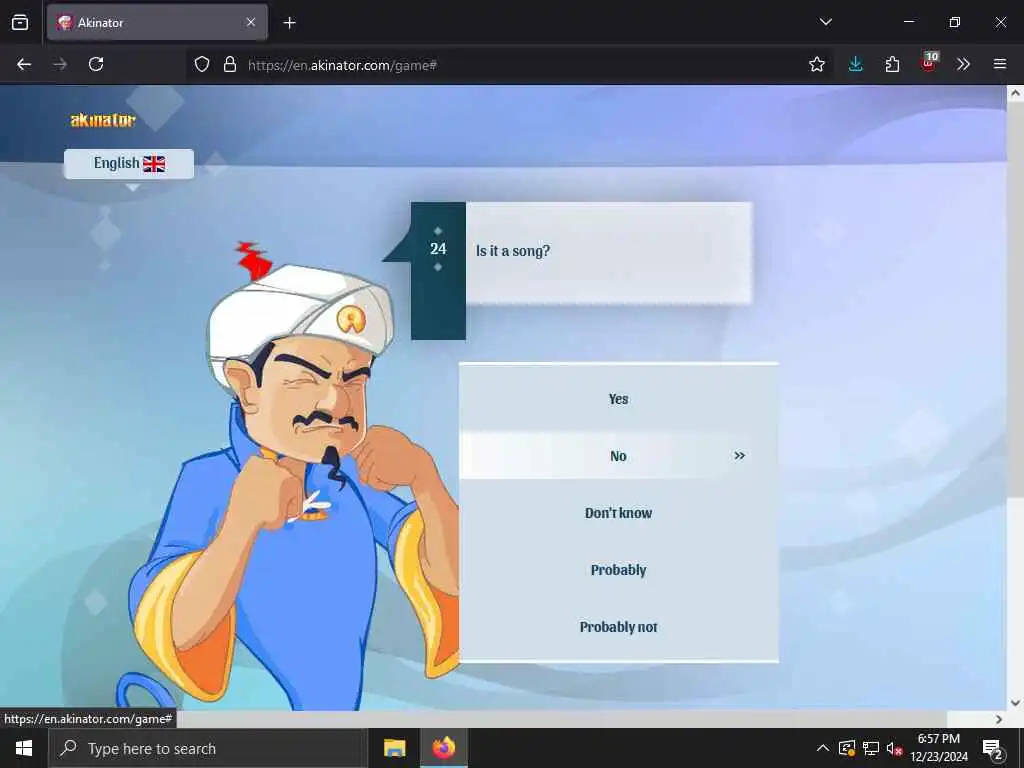Click the Akinator logo

[103, 120]
